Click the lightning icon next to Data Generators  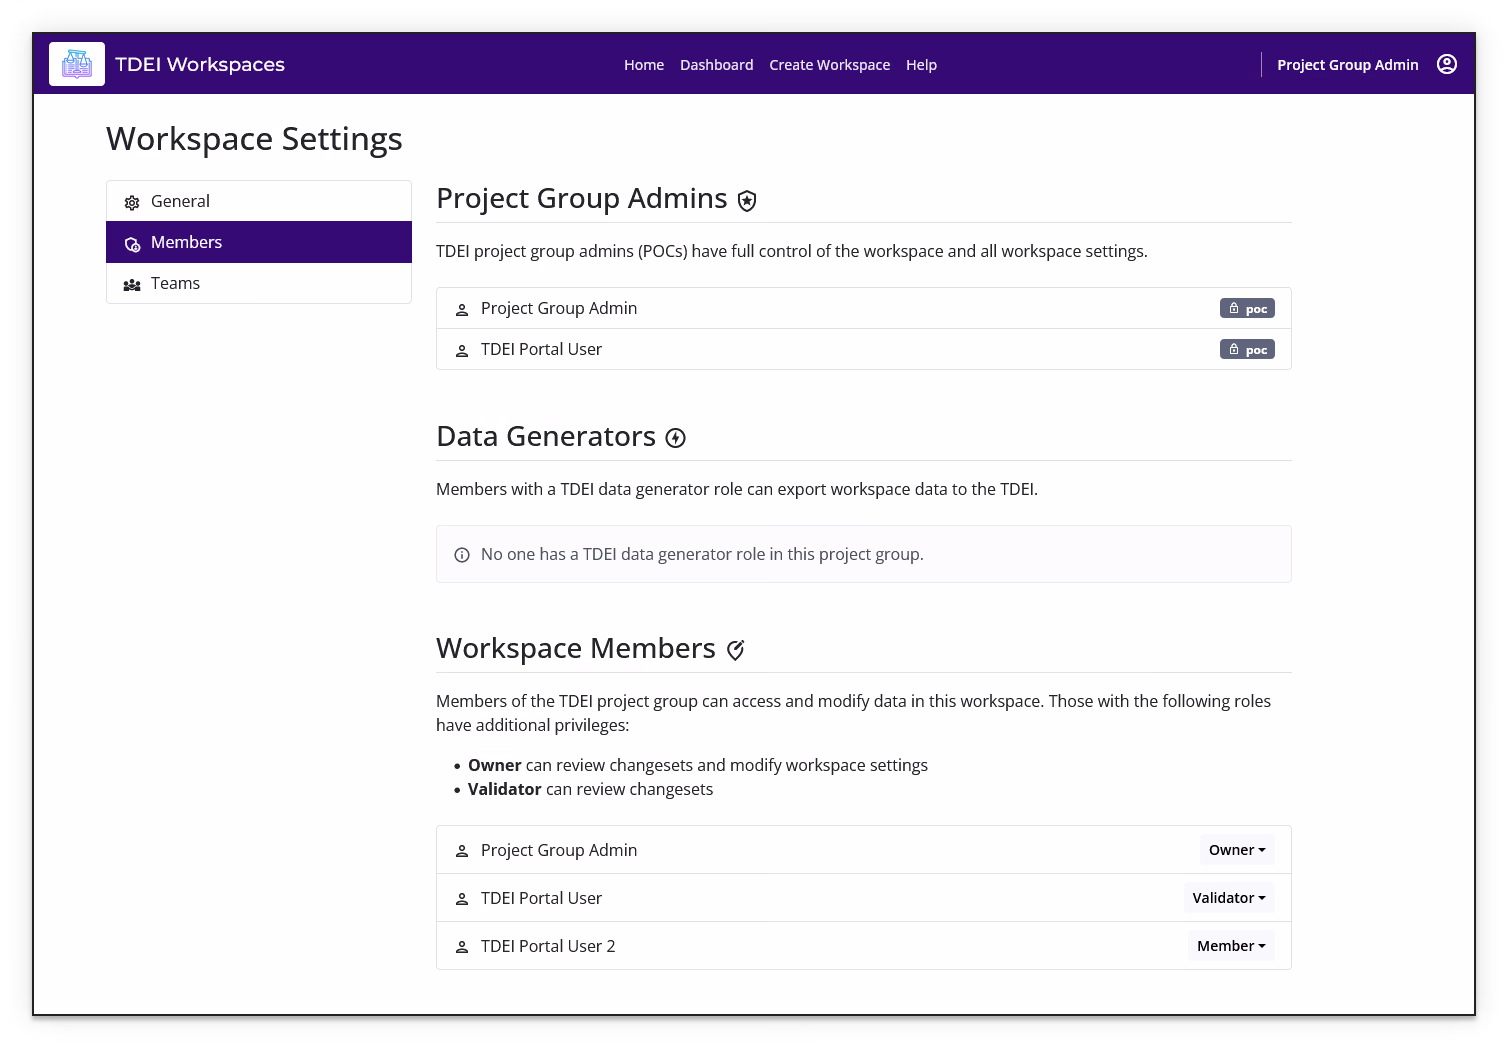[x=676, y=438]
